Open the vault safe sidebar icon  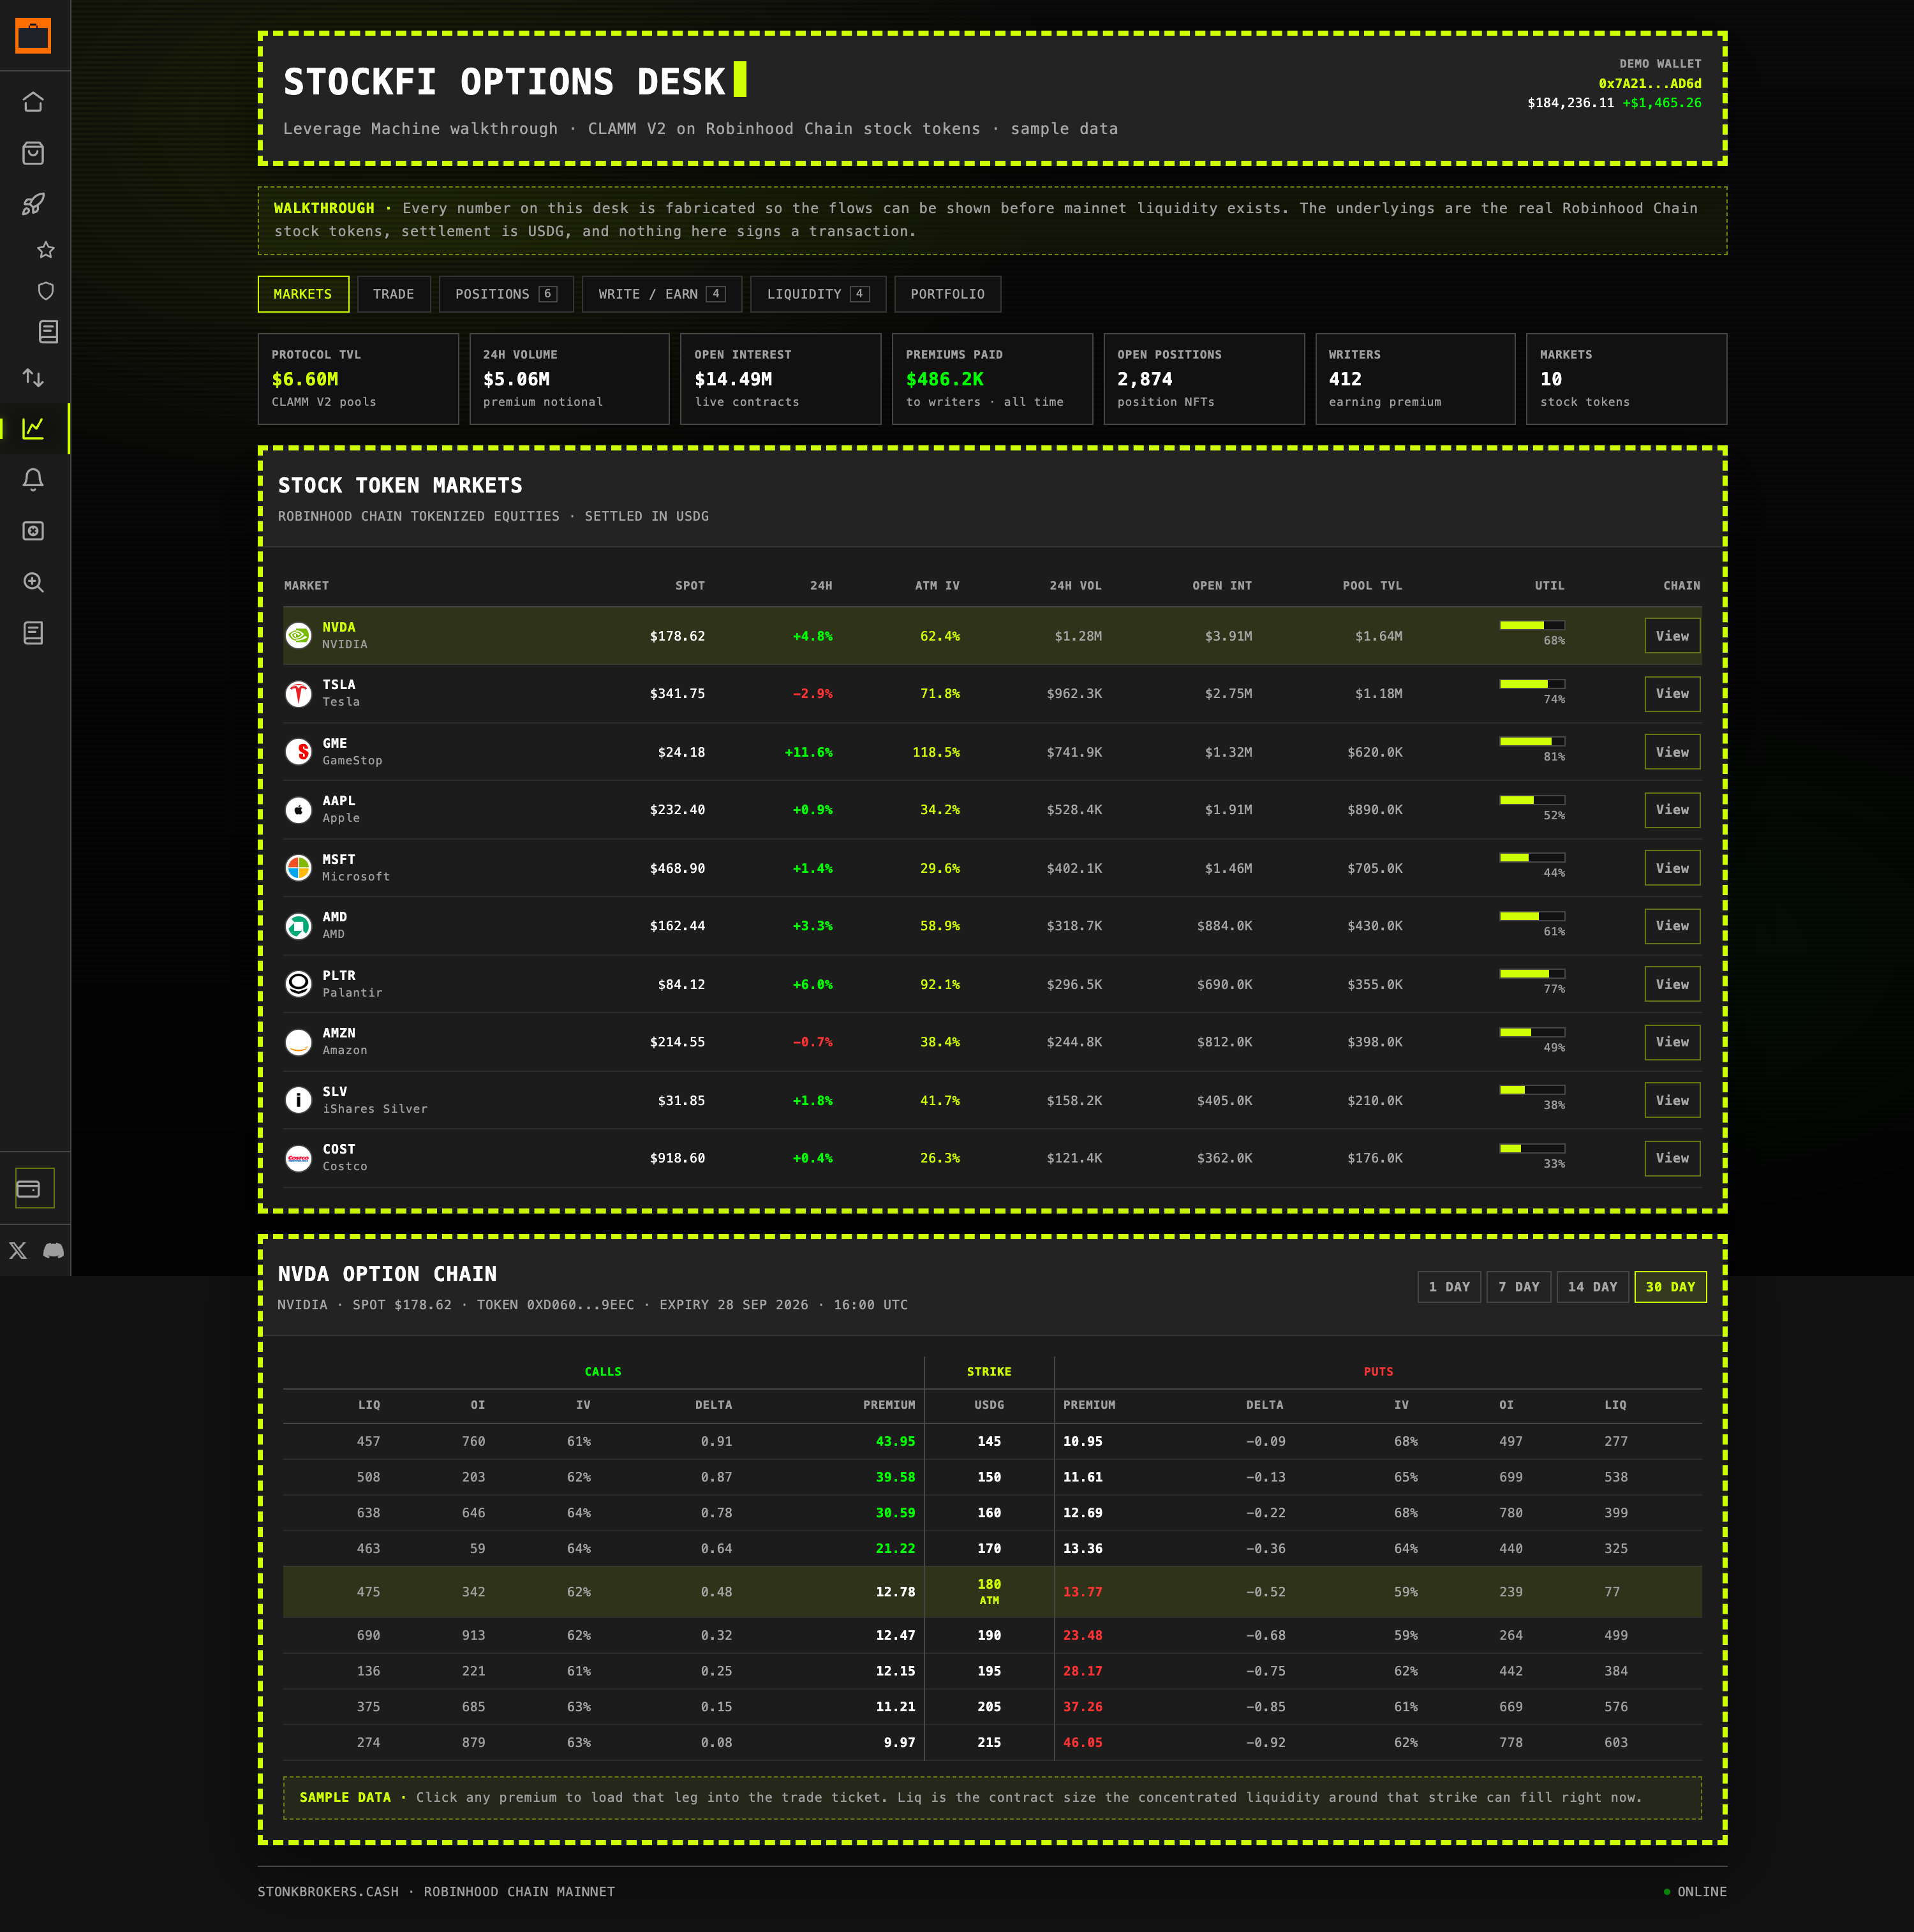click(x=33, y=531)
